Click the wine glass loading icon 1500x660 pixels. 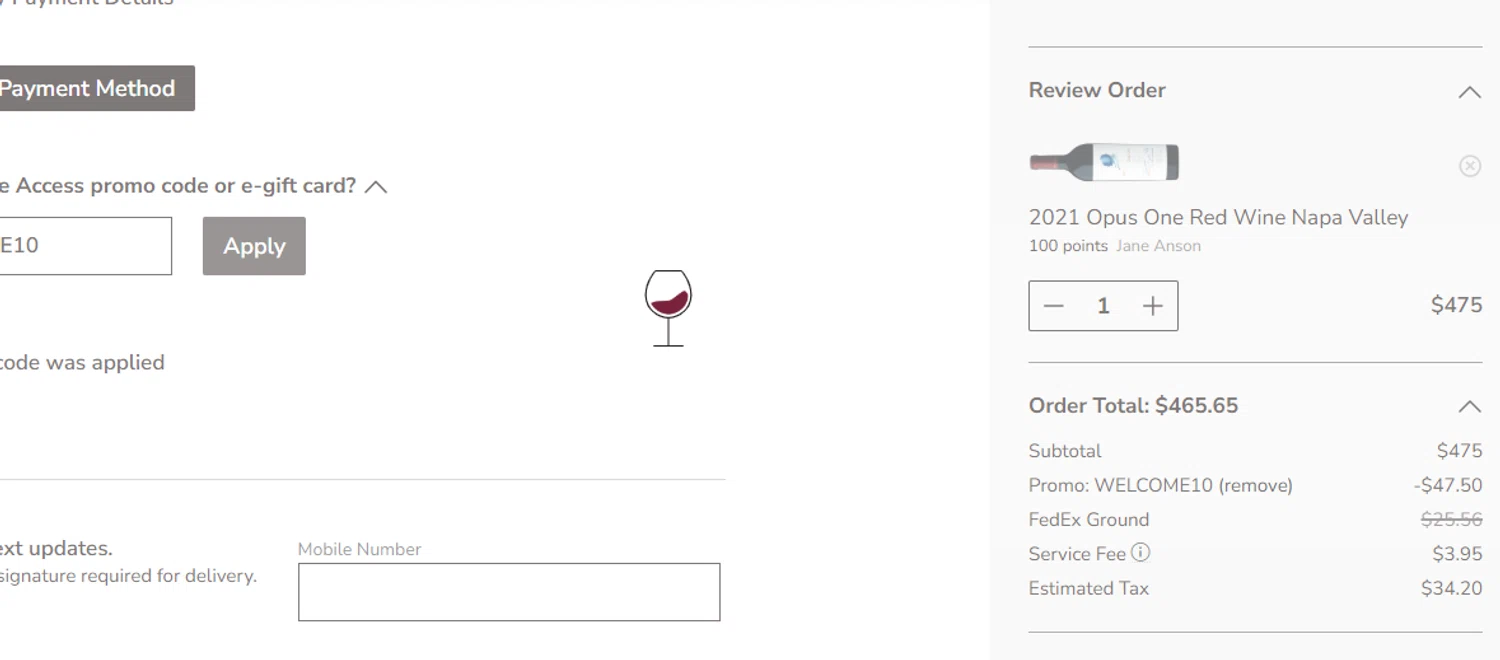tap(668, 307)
